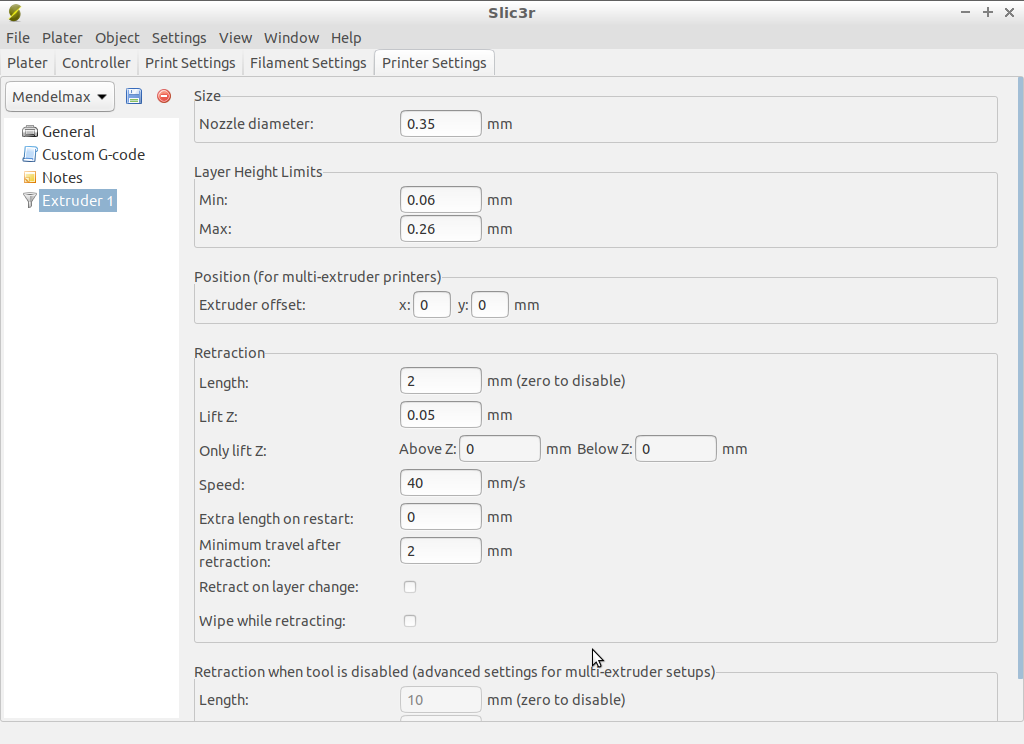This screenshot has height=744, width=1024.
Task: Click the Above Z input field
Action: [500, 449]
